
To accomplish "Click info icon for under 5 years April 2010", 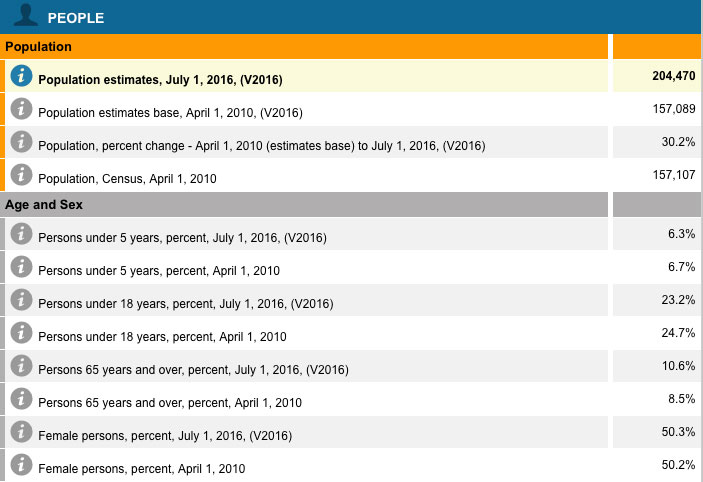I will tap(21, 268).
